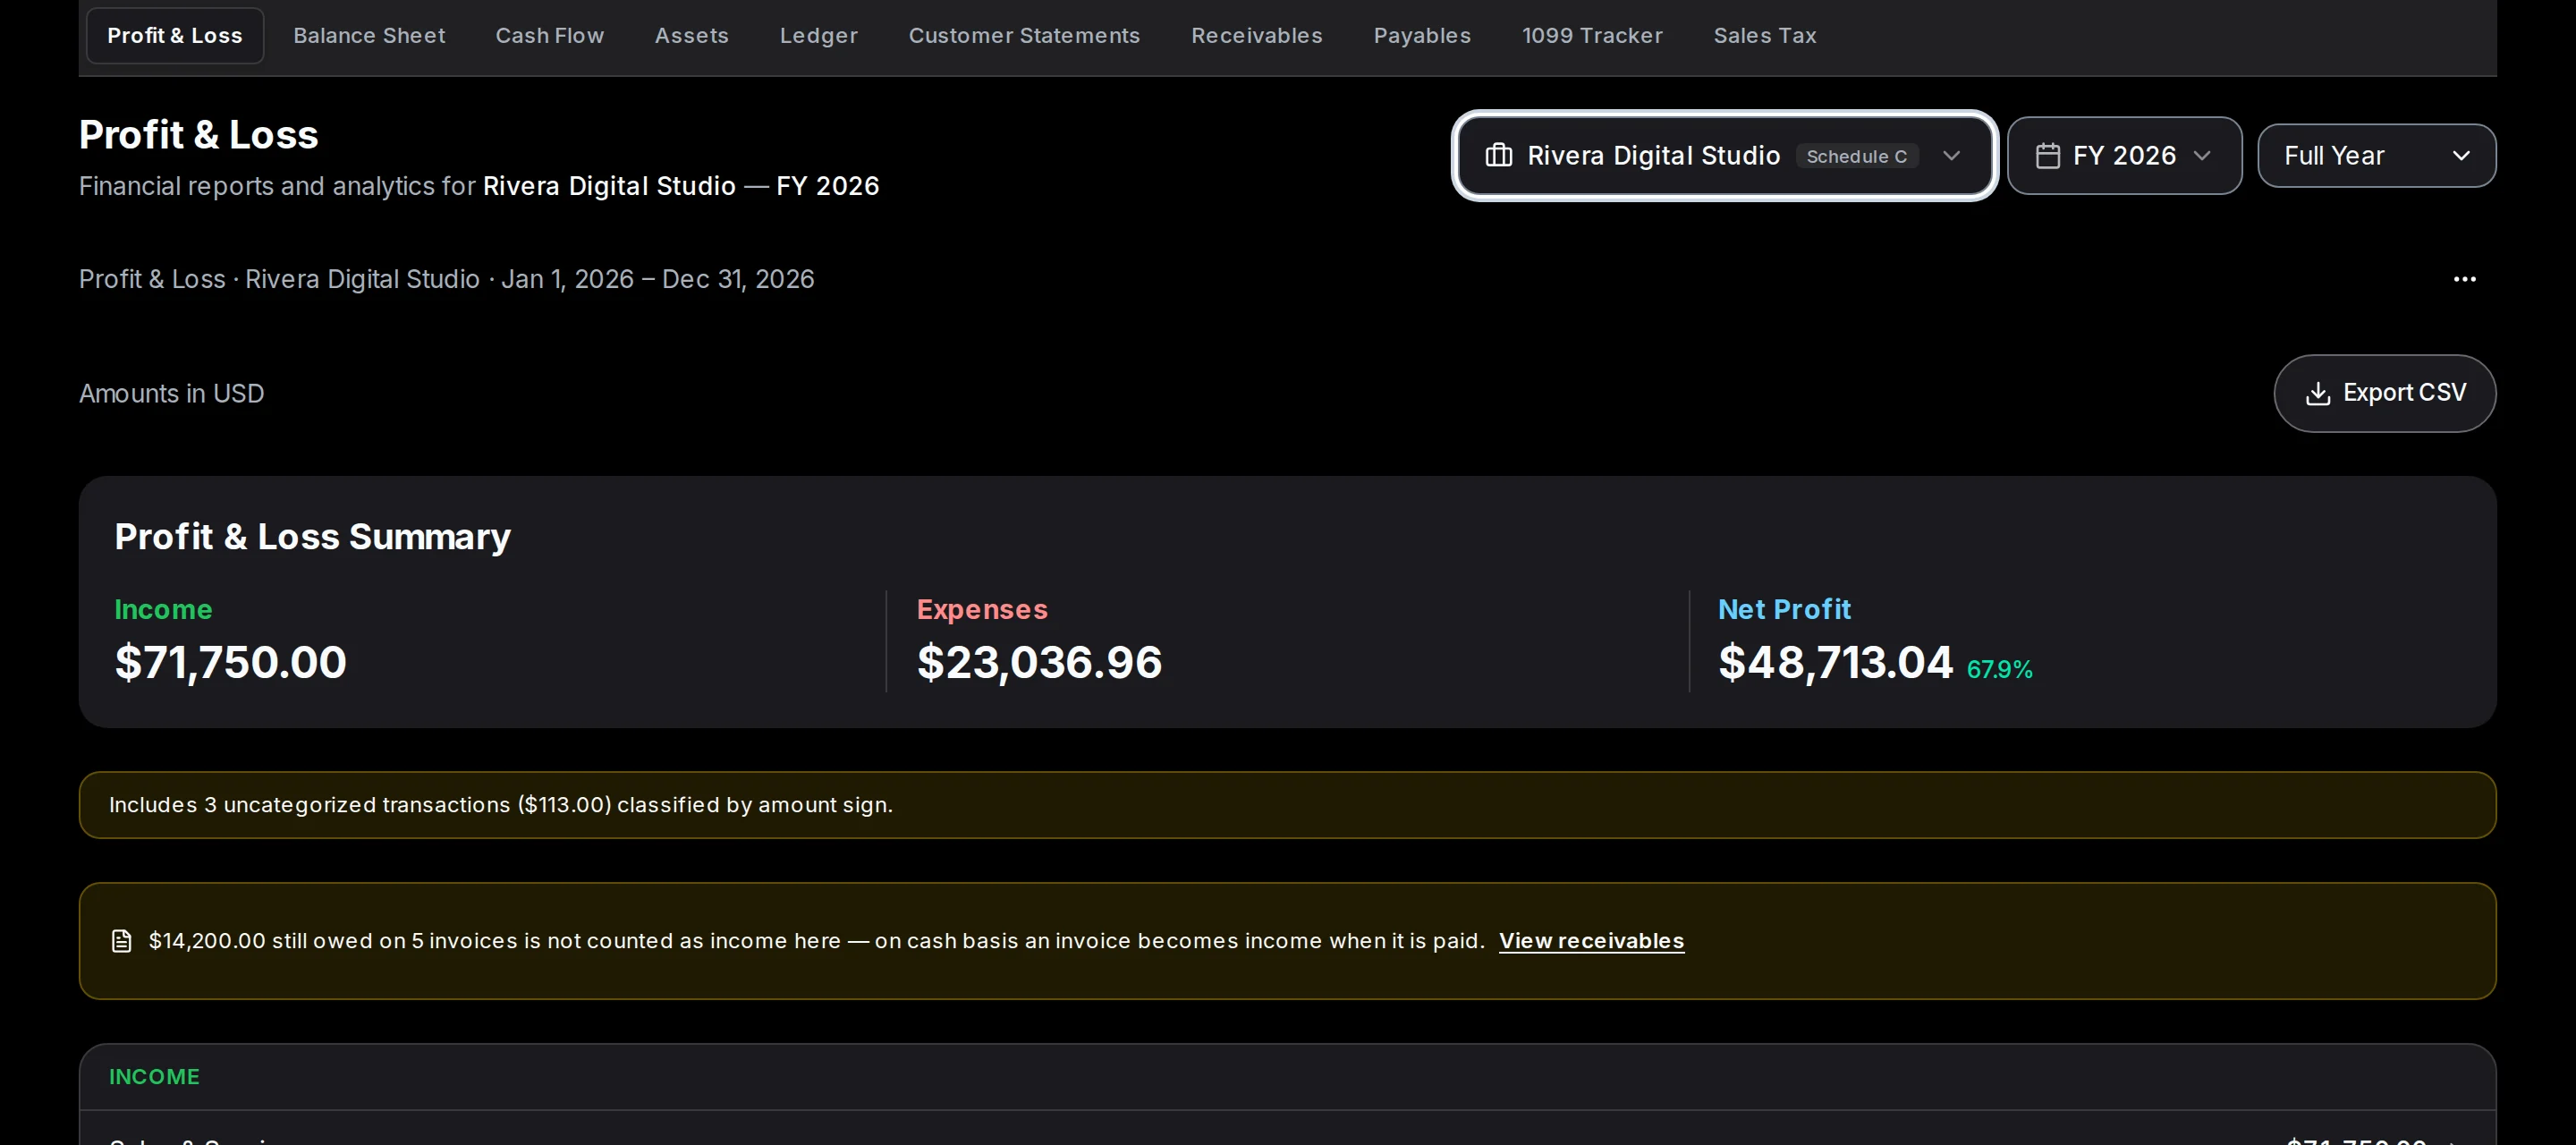Click the INCOME section header
Screen dimensions: 2576x1145
tap(154, 1077)
